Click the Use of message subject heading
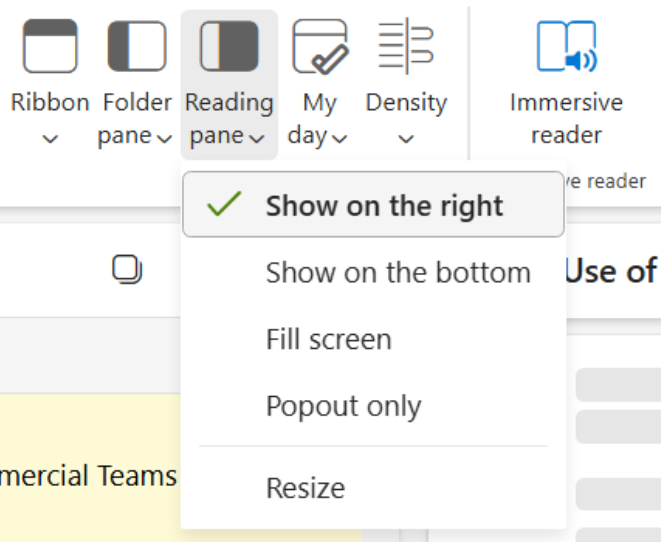Viewport: 661px width, 542px height. coord(612,271)
